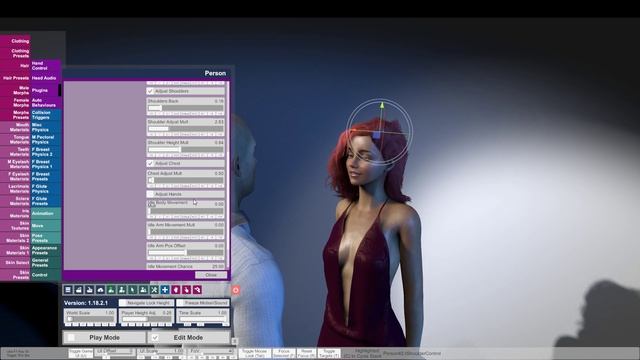The width and height of the screenshot is (640, 360).
Task: Click the green crossed tools icon
Action: (154, 290)
